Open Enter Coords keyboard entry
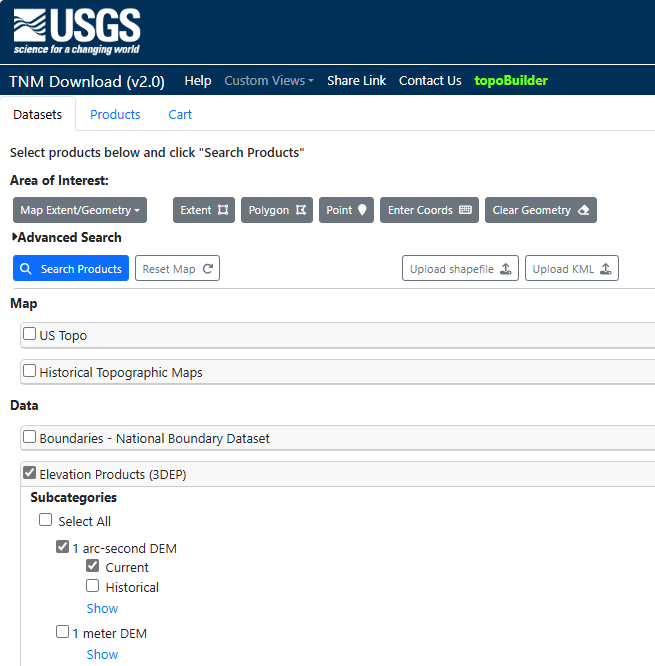 (x=429, y=210)
